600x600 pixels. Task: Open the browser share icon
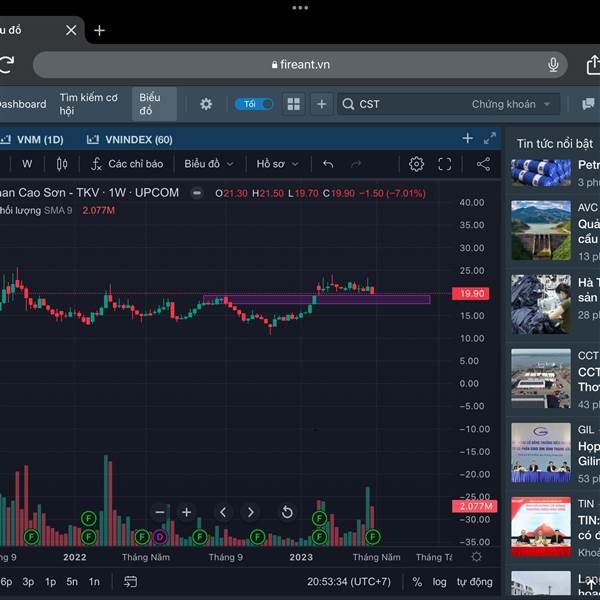[593, 64]
